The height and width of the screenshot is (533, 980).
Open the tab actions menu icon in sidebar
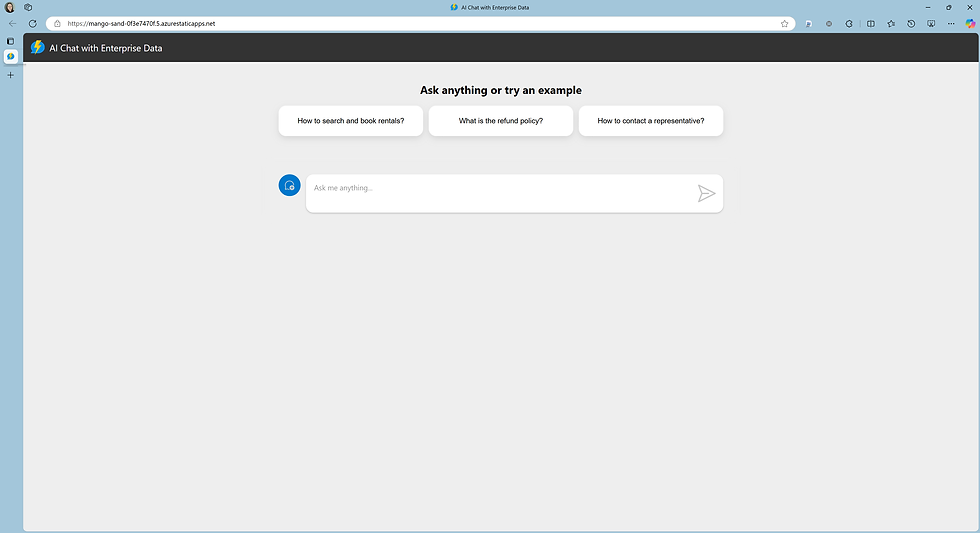point(10,41)
